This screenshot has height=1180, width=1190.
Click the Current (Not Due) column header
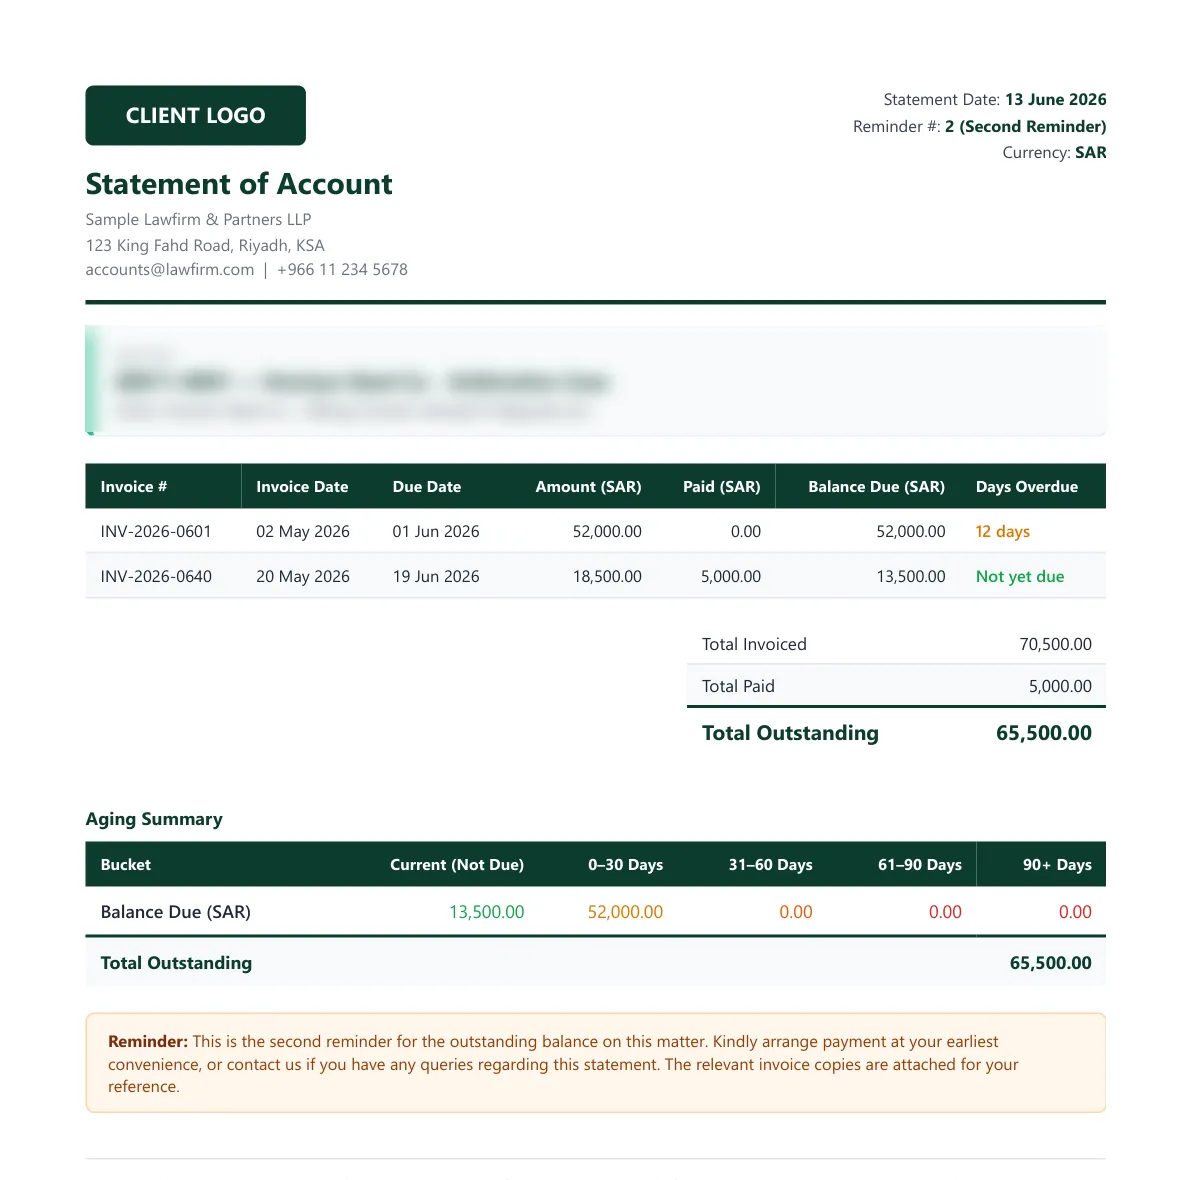click(457, 864)
